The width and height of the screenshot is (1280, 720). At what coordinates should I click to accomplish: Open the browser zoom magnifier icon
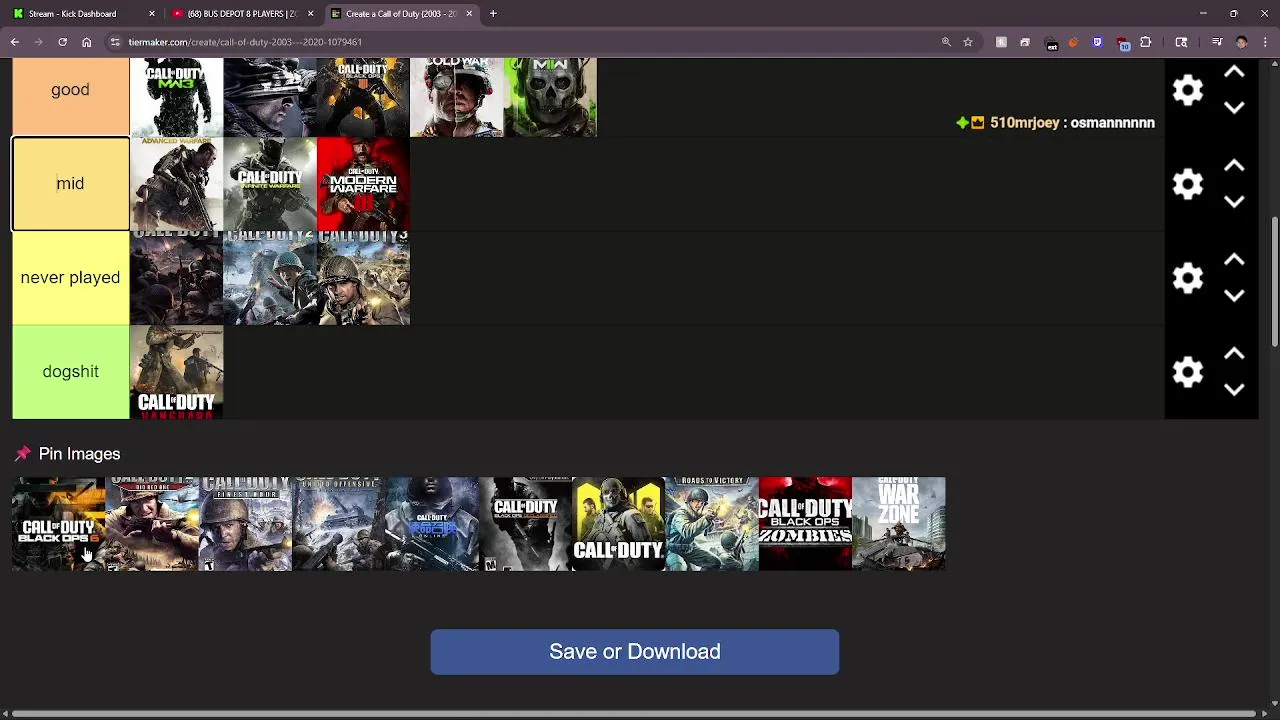click(x=946, y=42)
